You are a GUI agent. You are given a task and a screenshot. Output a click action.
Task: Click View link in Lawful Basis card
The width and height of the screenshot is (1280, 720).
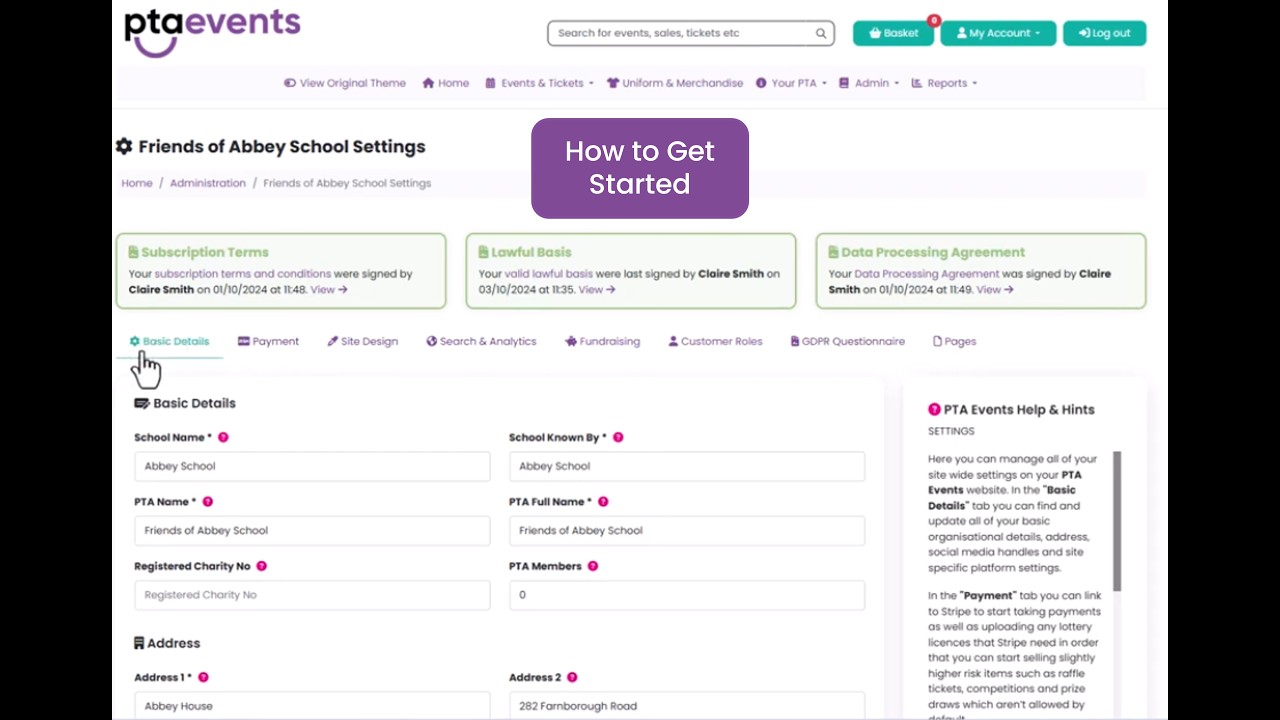pyautogui.click(x=597, y=289)
